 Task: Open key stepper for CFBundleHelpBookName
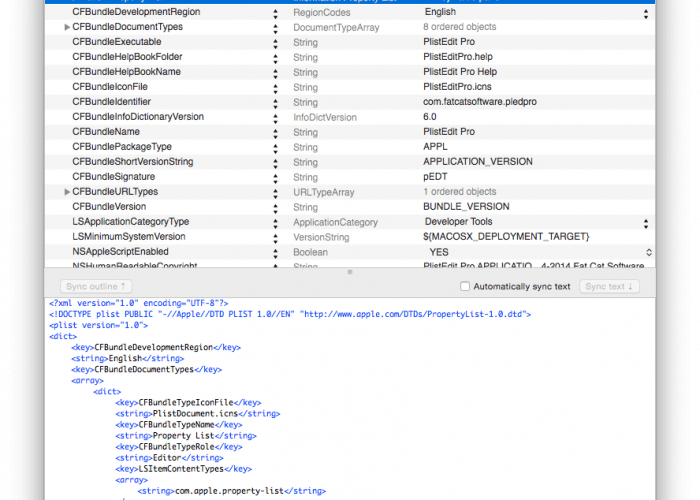(275, 74)
